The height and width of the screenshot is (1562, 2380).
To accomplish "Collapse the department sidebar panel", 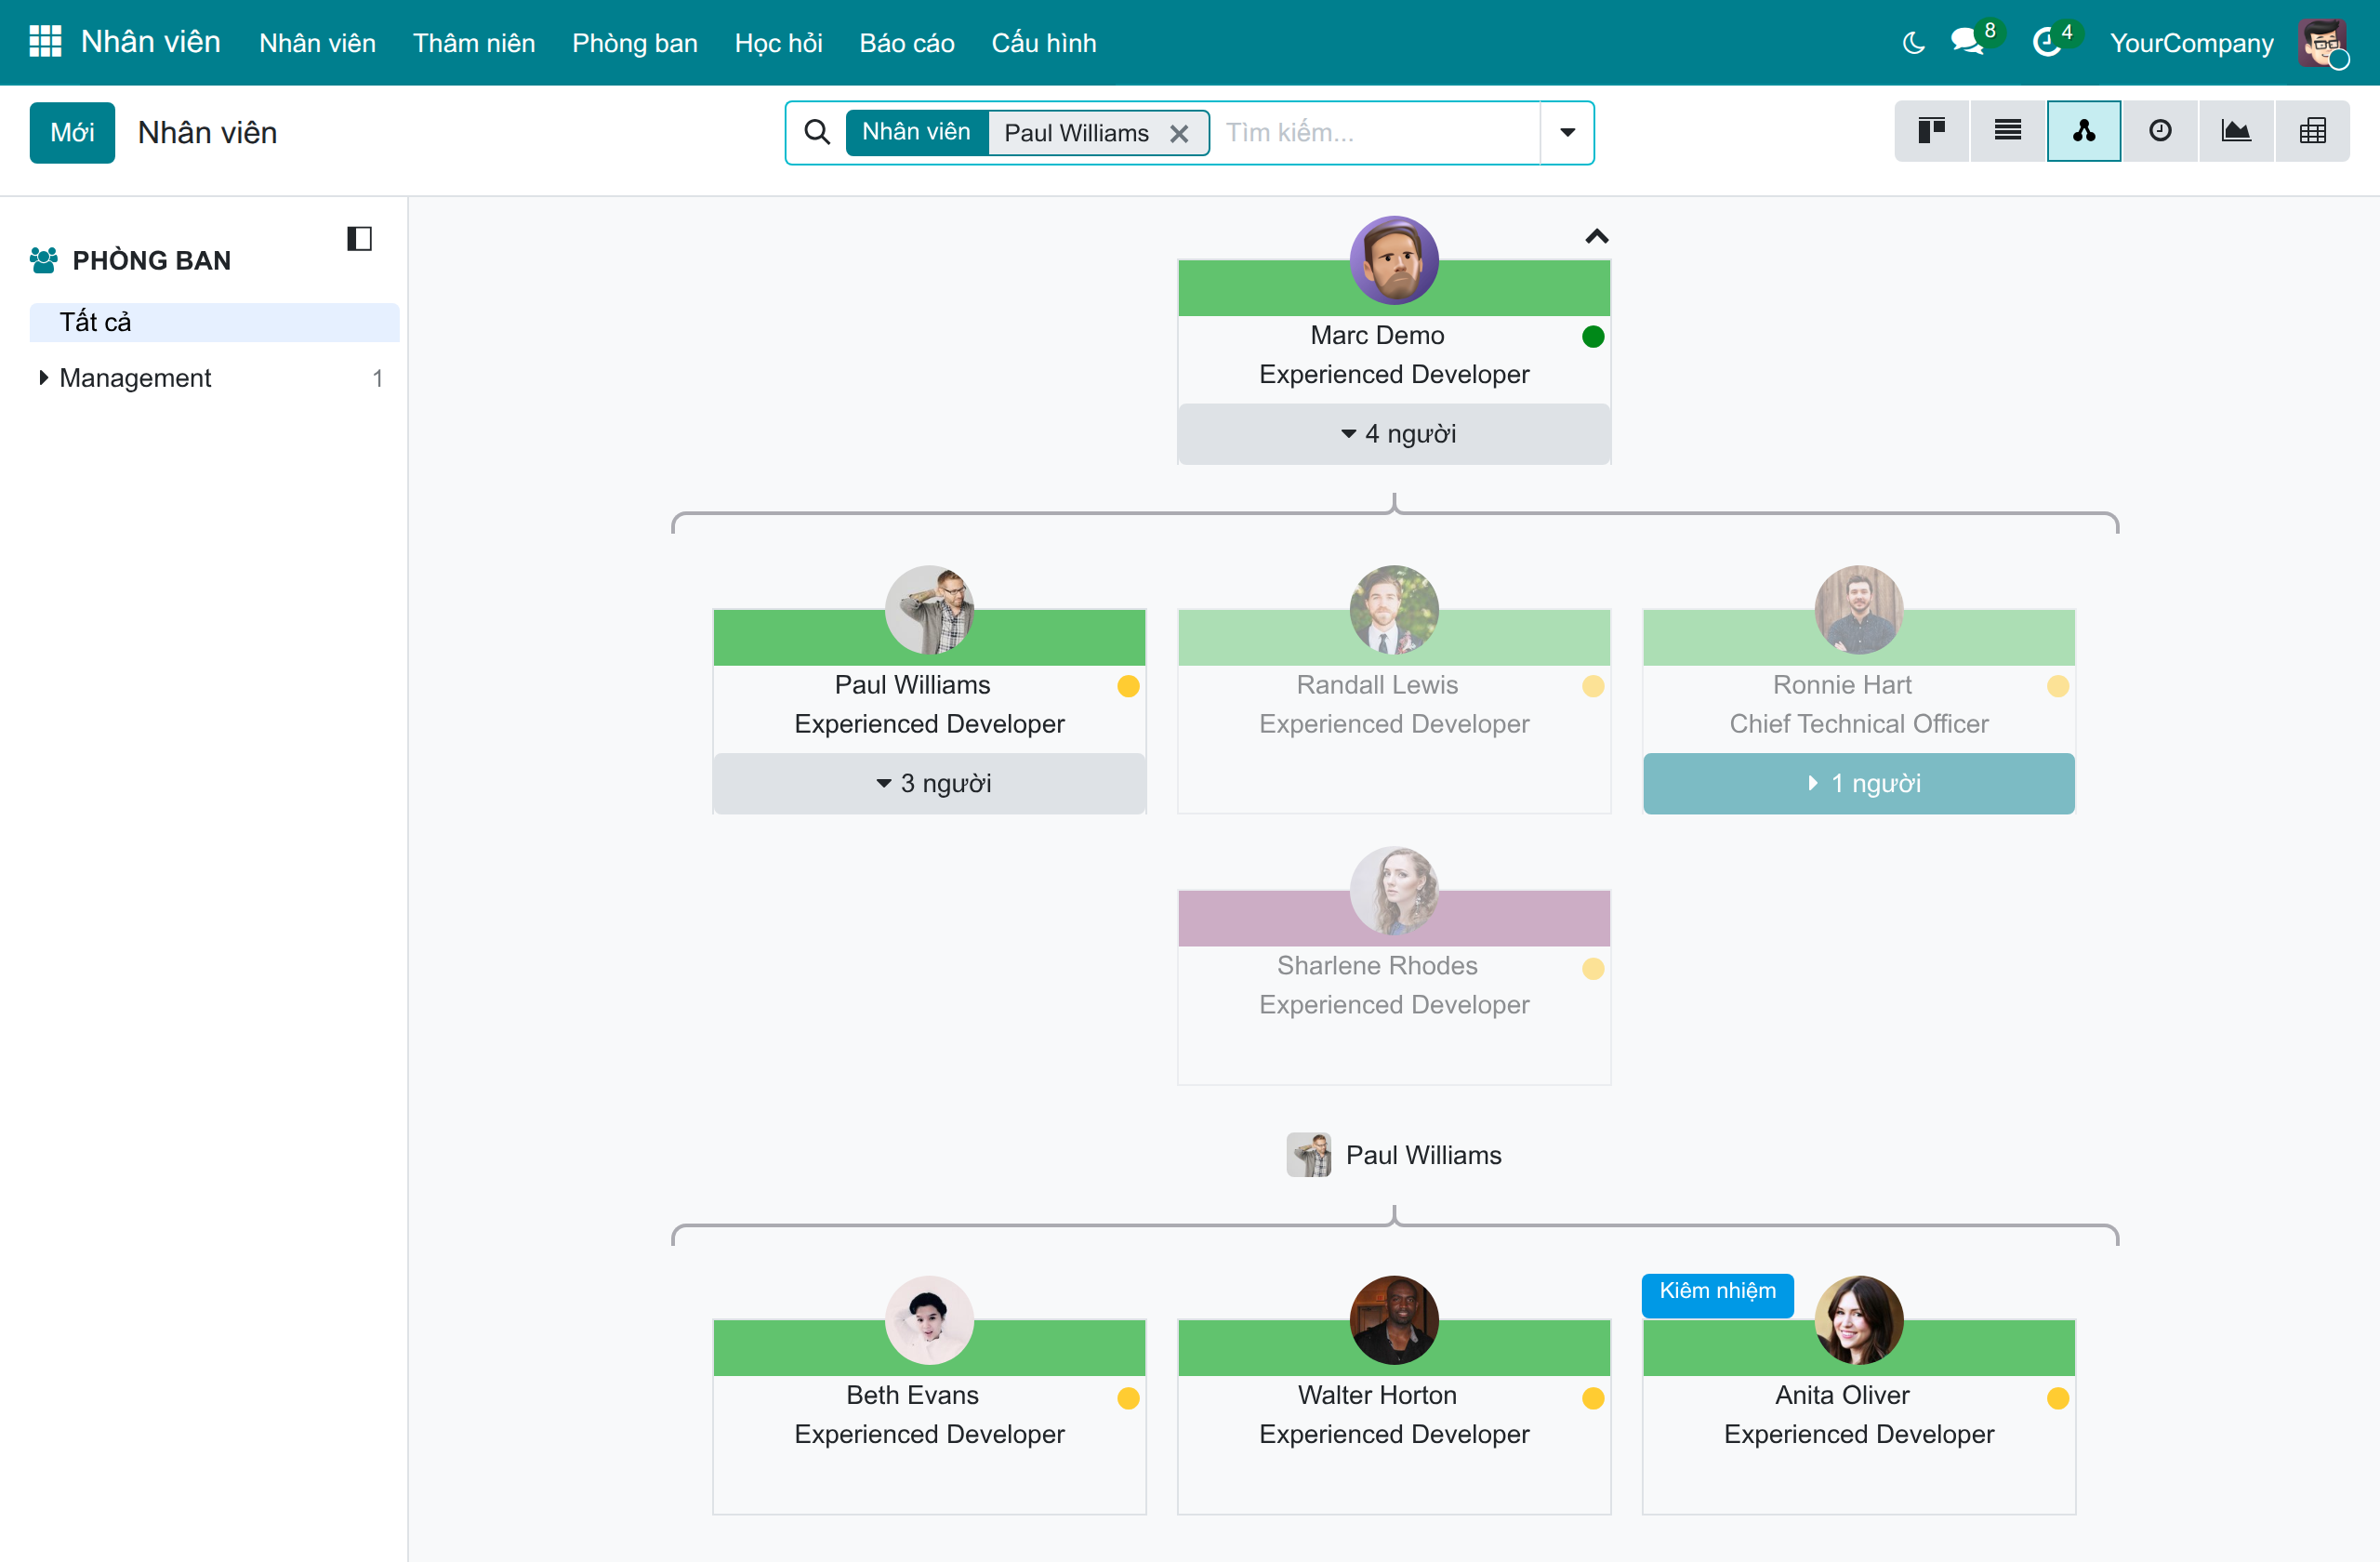I will pos(359,238).
